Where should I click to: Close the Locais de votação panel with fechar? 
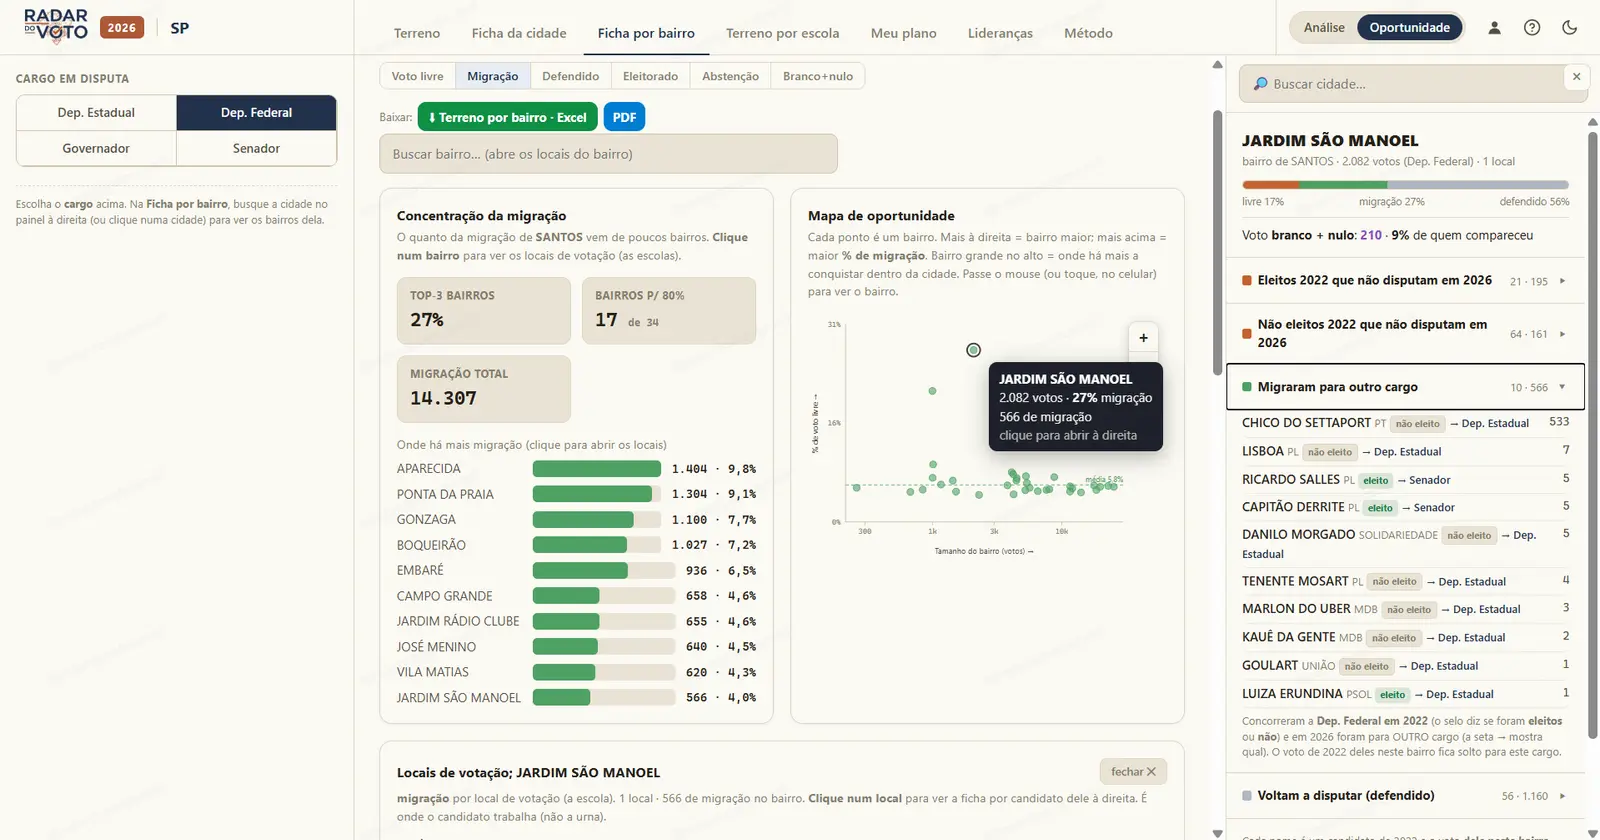pyautogui.click(x=1133, y=772)
